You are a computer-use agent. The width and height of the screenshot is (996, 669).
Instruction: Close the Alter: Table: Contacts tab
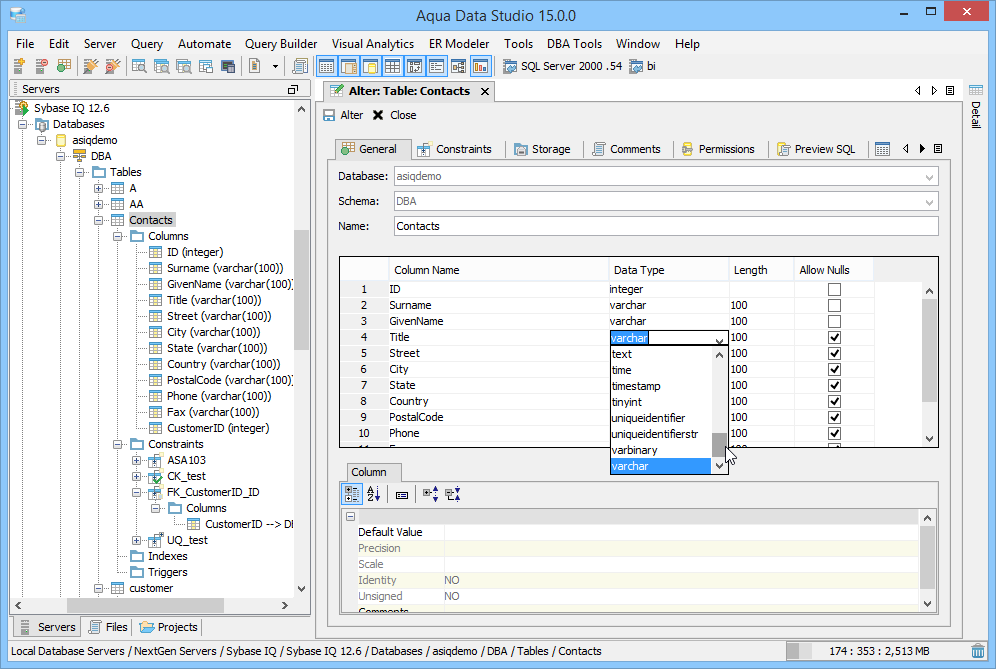tap(485, 91)
